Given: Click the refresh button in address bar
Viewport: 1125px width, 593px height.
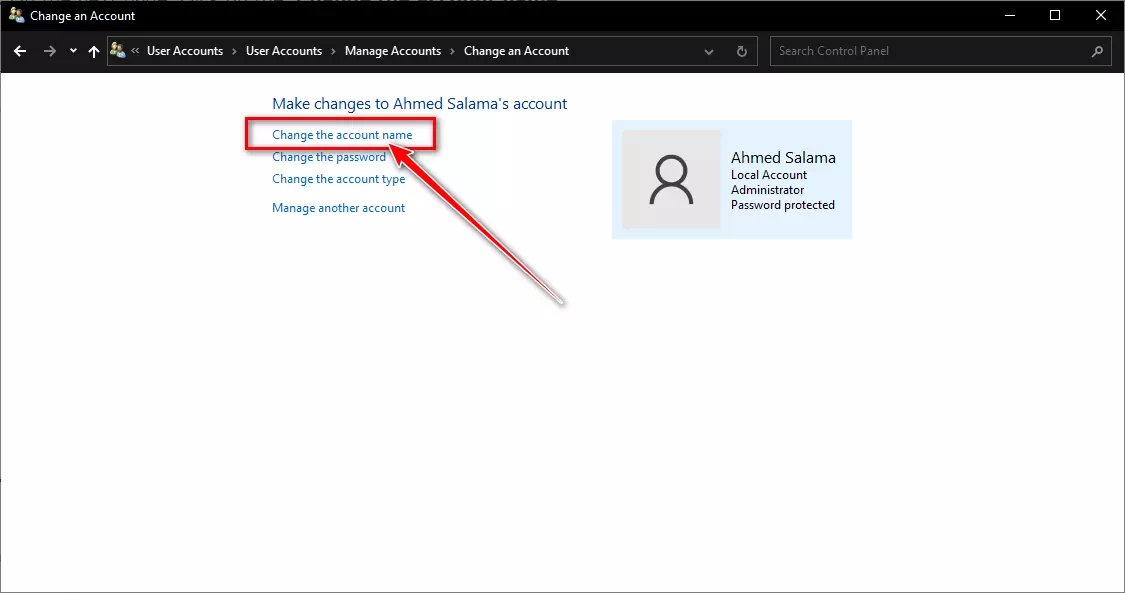Looking at the screenshot, I should [742, 52].
